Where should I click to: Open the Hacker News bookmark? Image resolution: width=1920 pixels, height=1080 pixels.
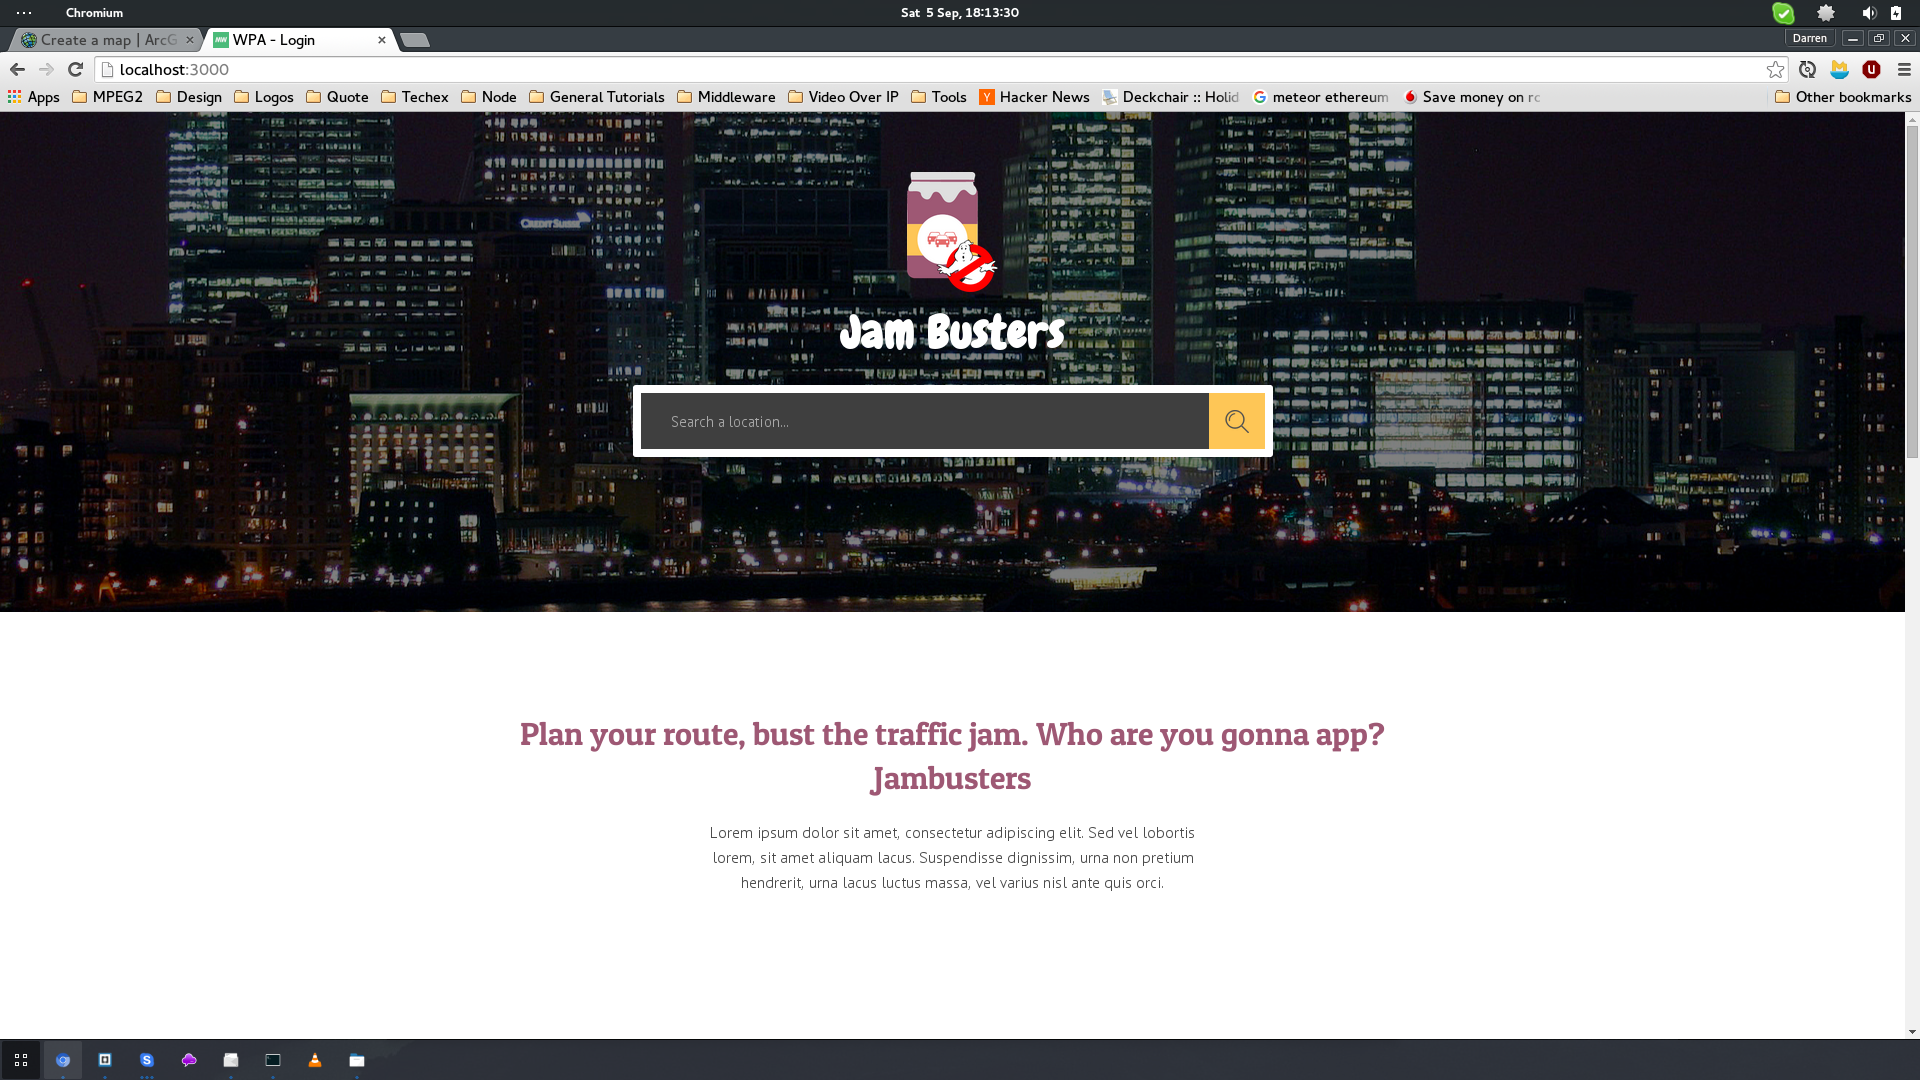point(1034,97)
